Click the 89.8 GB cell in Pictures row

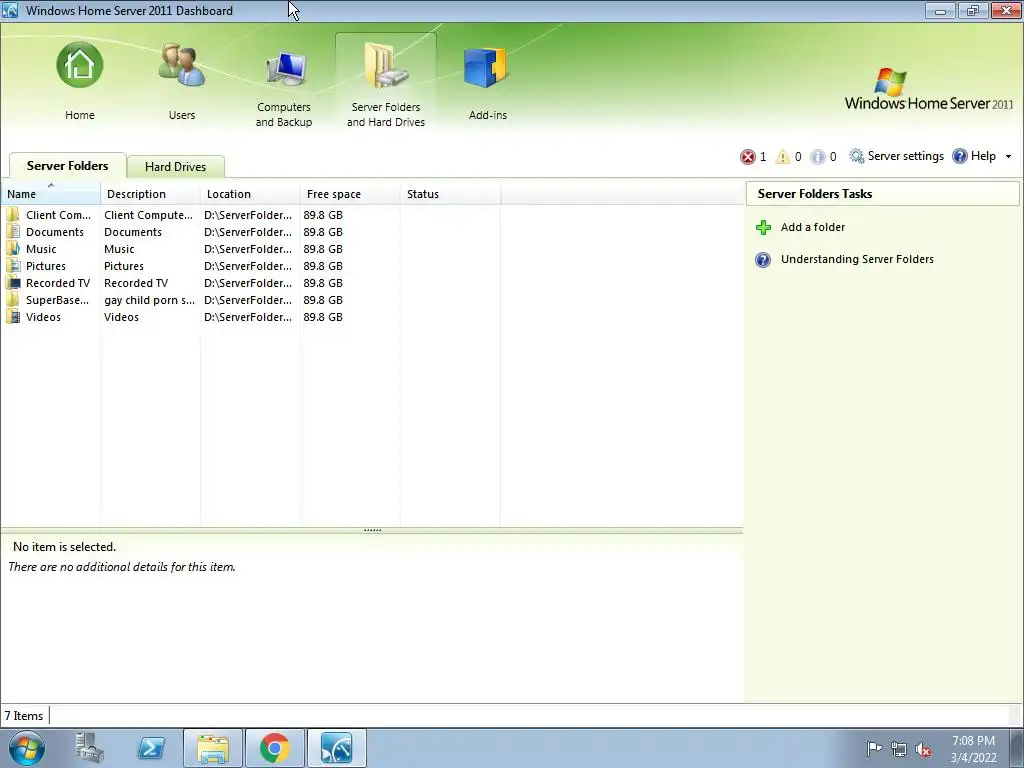coord(323,266)
